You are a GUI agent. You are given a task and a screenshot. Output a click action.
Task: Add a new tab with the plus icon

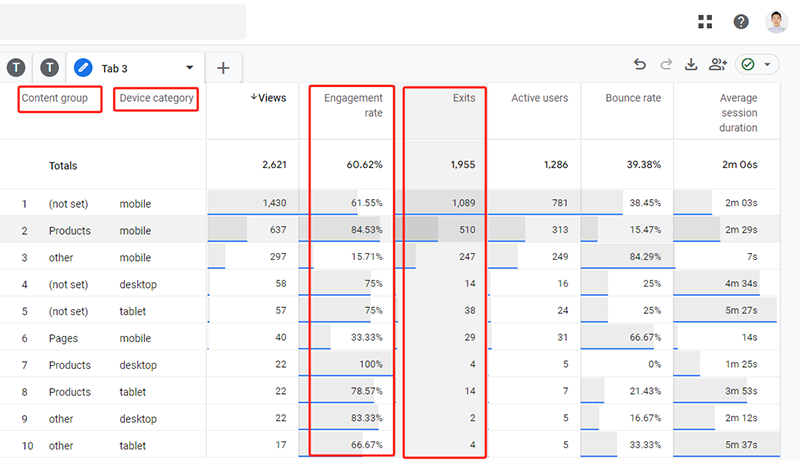pos(223,68)
